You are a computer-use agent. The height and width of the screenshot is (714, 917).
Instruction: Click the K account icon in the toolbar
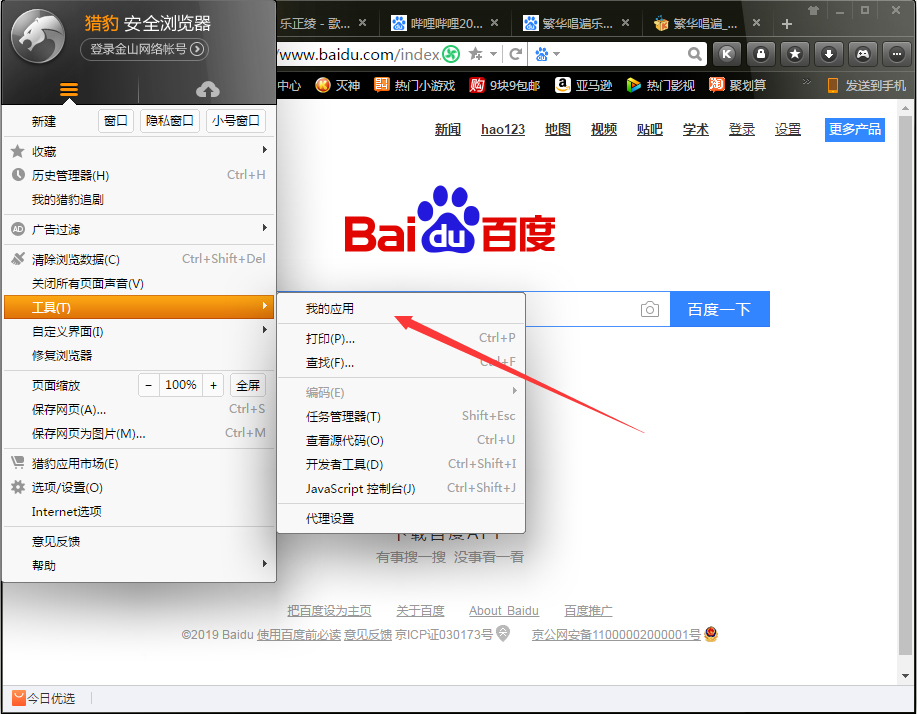727,54
